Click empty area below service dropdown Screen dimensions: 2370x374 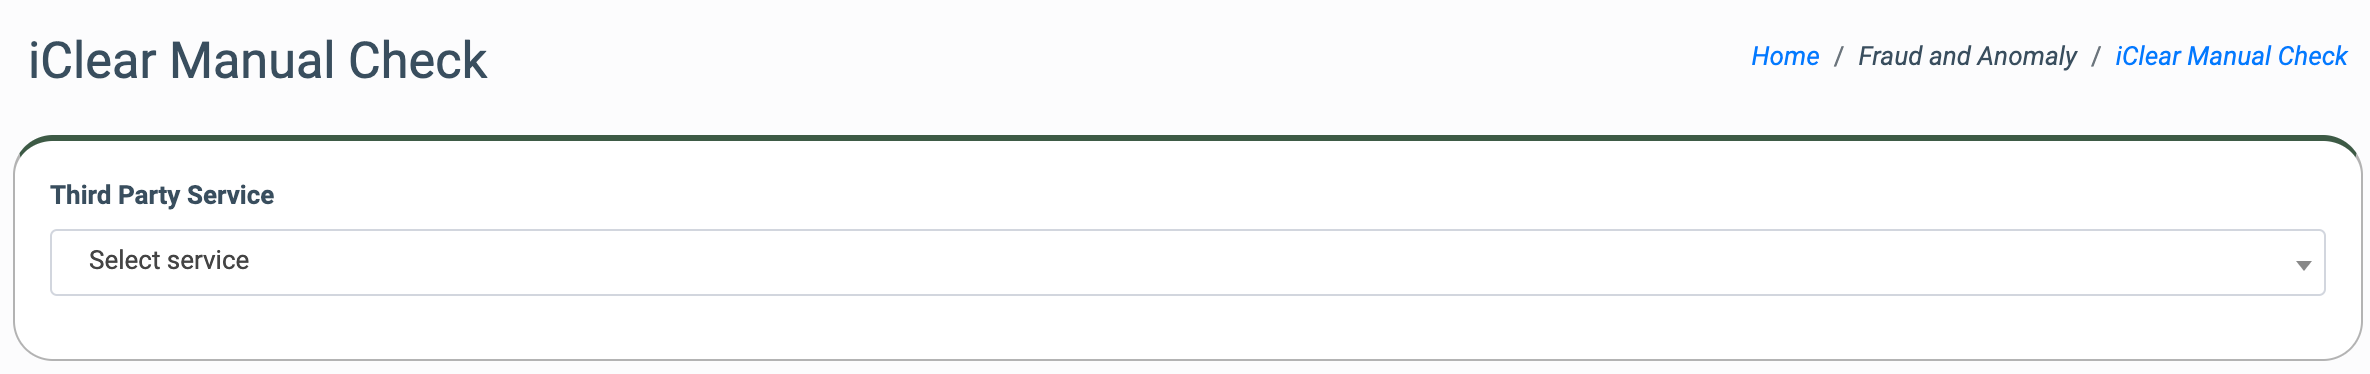1187,327
